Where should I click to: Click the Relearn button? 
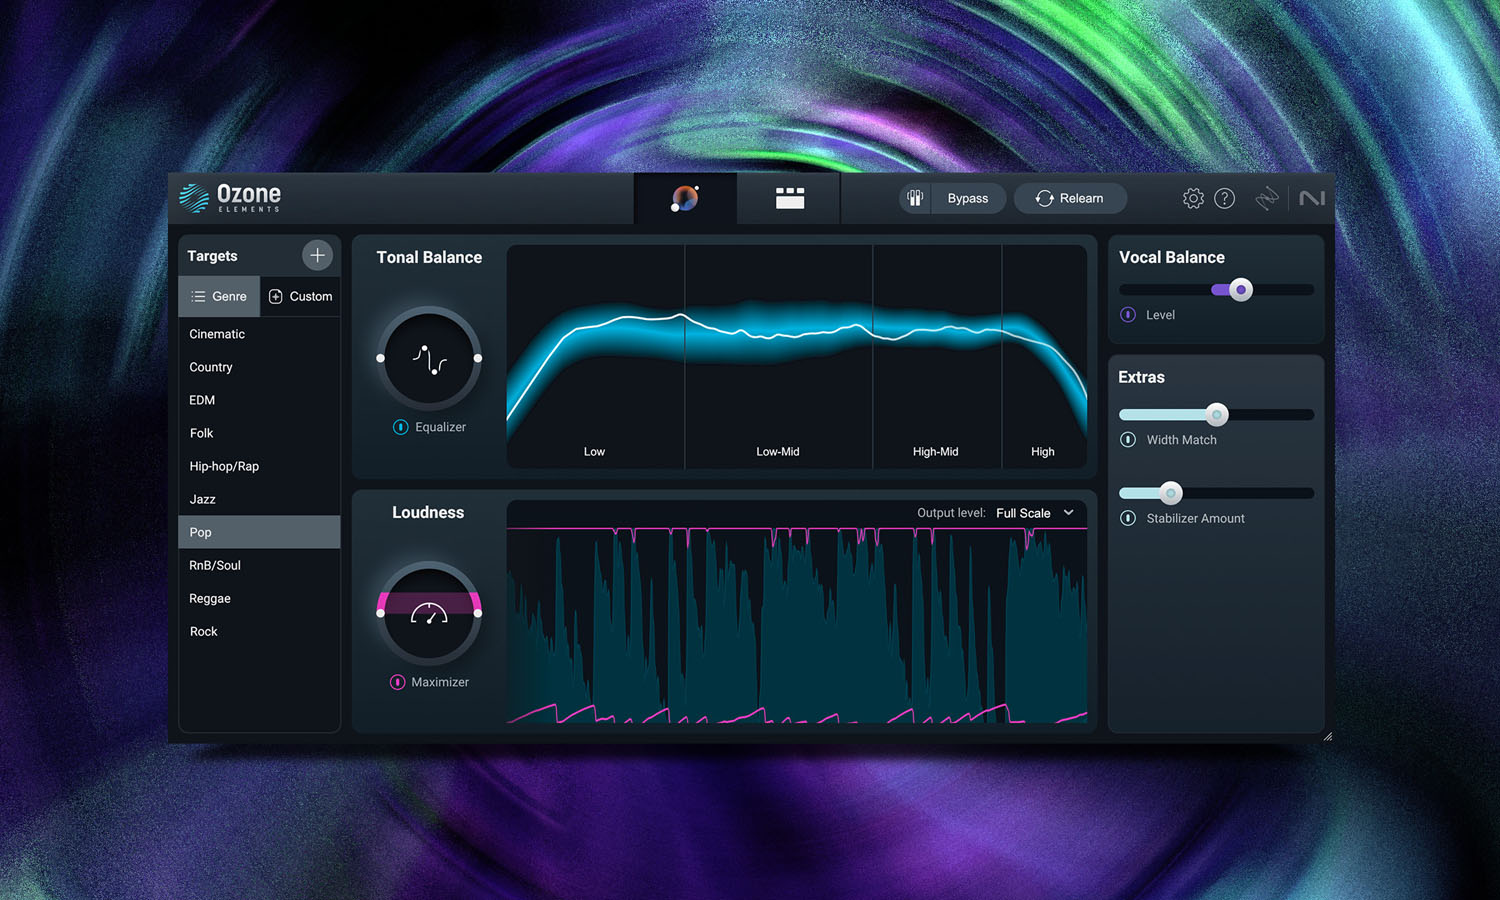click(x=1070, y=198)
